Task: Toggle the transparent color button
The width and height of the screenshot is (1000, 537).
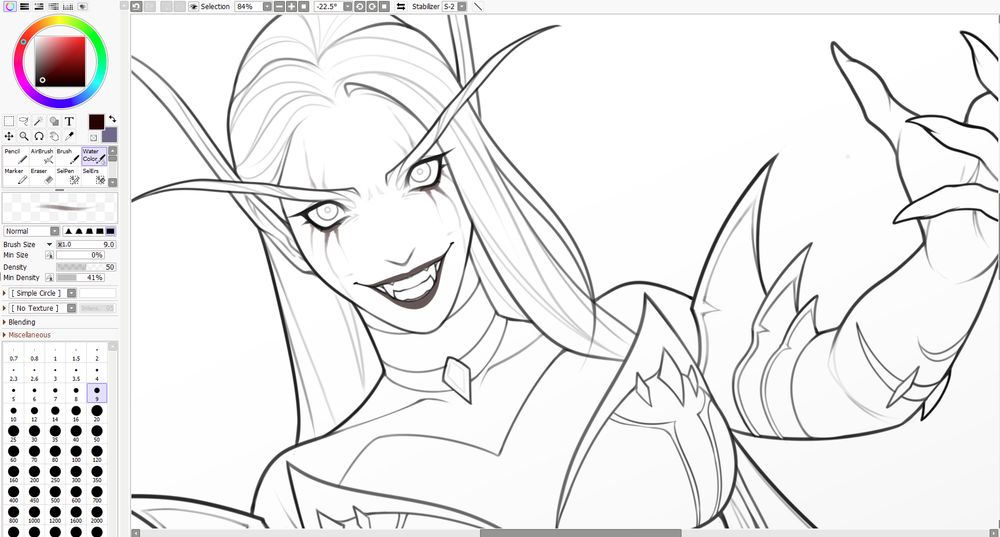Action: pyautogui.click(x=93, y=137)
